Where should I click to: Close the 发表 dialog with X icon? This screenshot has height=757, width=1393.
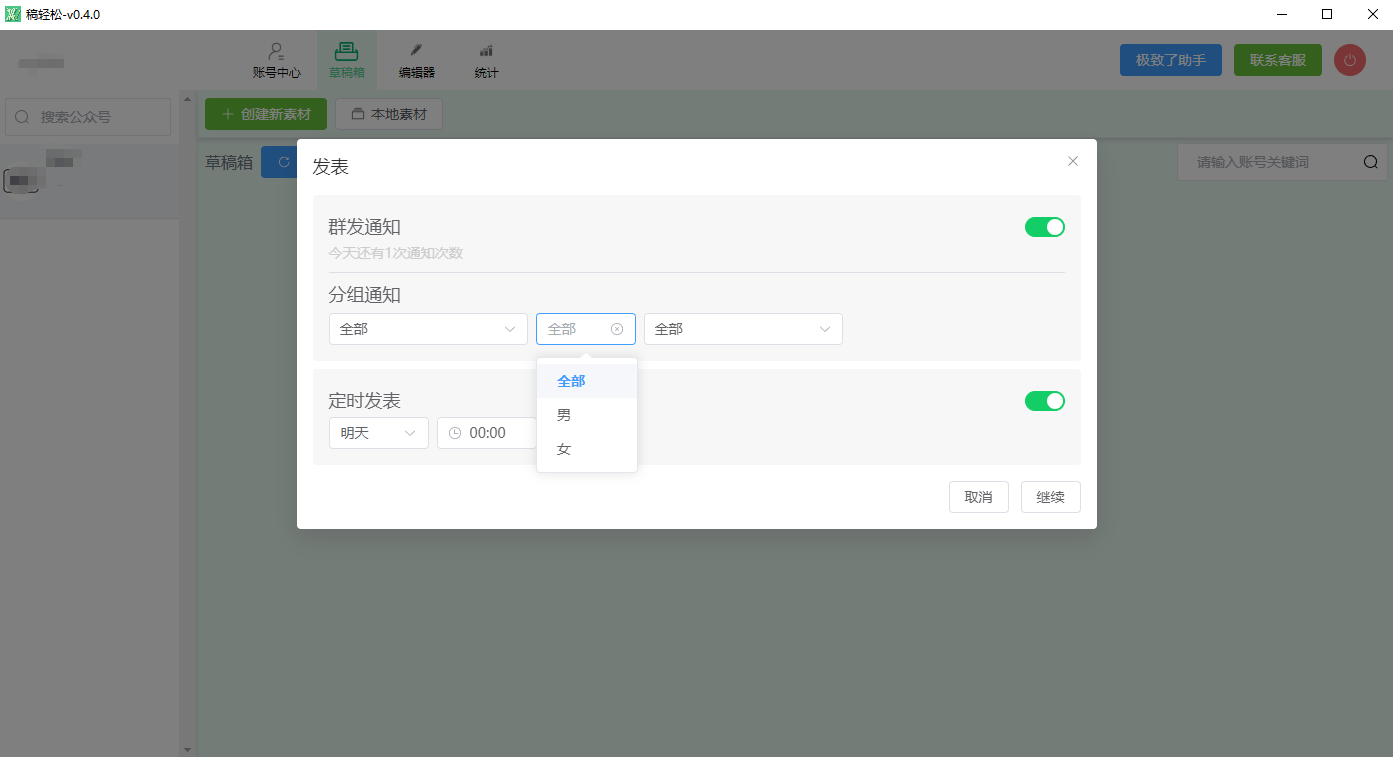pos(1073,161)
